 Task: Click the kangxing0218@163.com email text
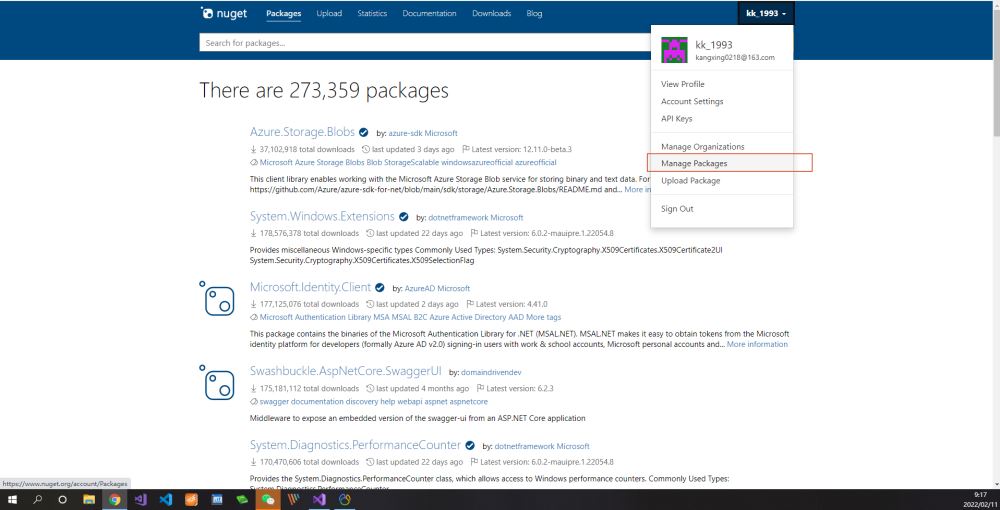[735, 57]
